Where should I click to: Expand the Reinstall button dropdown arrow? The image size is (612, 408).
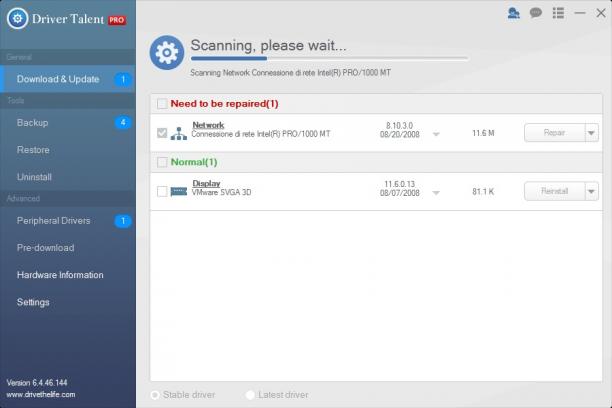[592, 191]
